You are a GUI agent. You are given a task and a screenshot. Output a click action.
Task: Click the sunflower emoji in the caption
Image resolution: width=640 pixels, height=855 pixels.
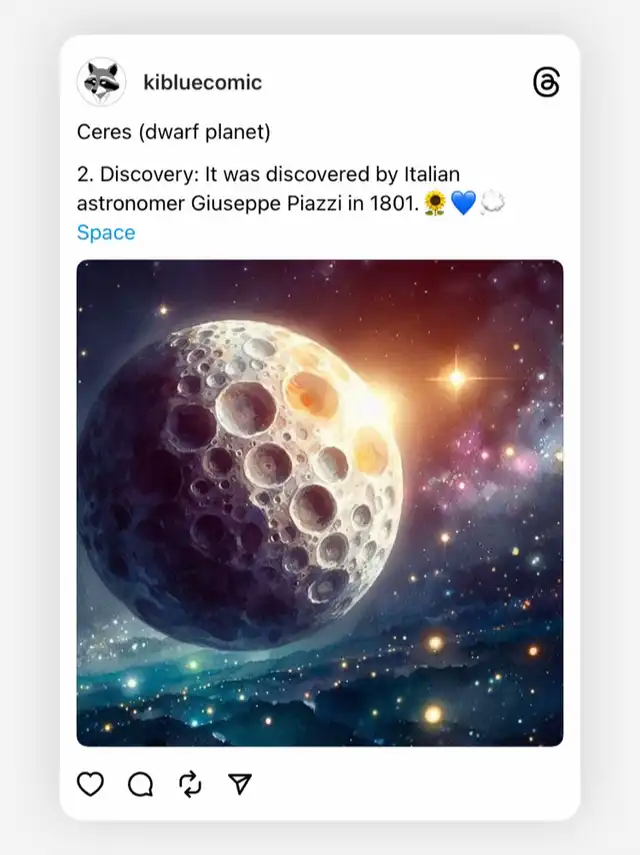(435, 203)
